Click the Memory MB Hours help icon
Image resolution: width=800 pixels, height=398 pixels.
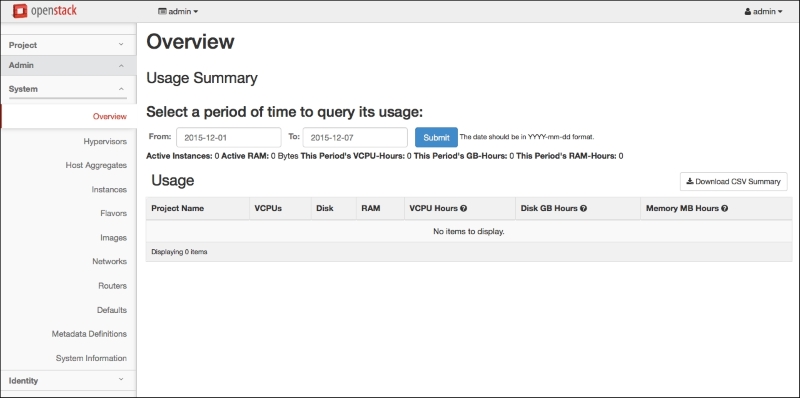pos(724,209)
